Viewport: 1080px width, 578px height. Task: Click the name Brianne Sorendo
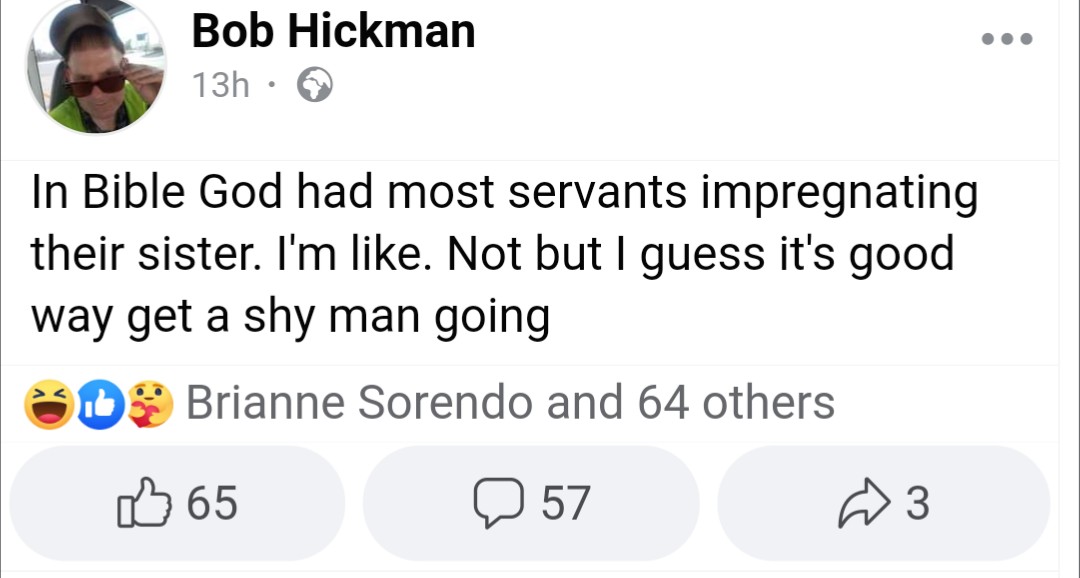358,403
